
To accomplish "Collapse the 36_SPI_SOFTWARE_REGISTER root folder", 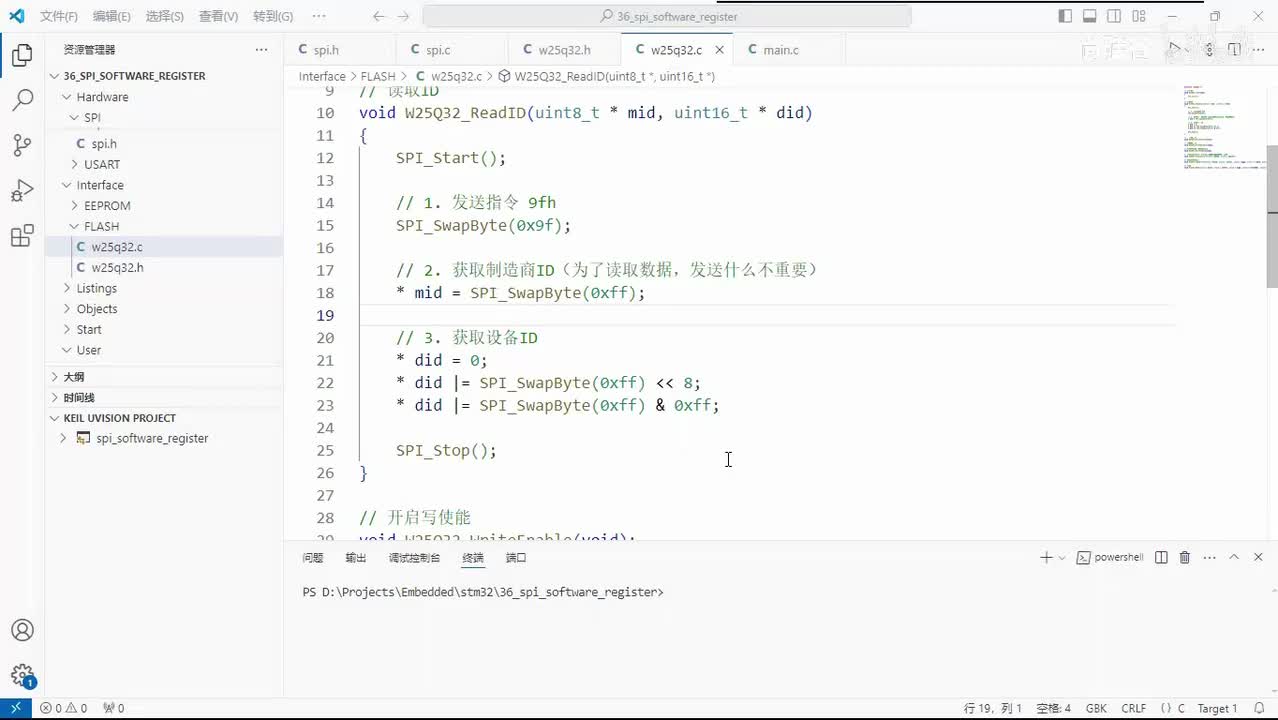I will [x=55, y=76].
